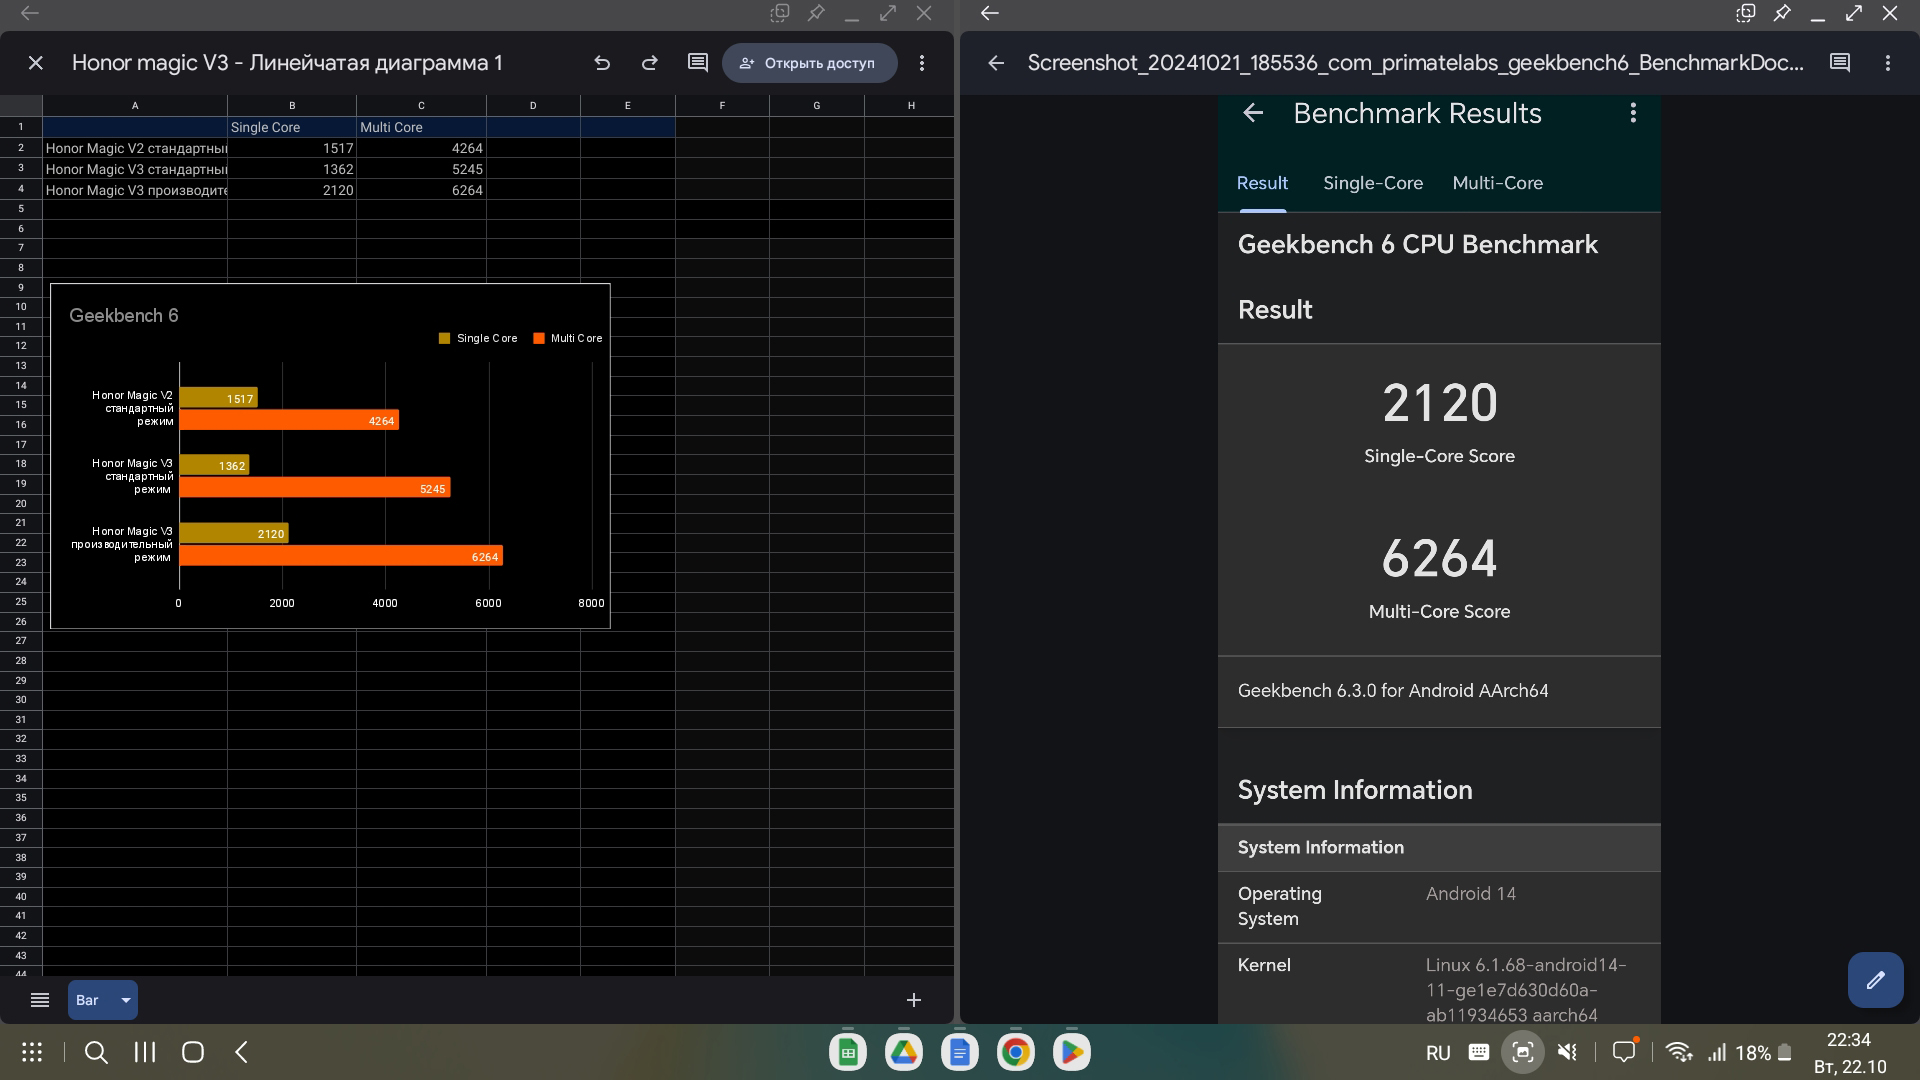Select cell with value 1517
Image resolution: width=1920 pixels, height=1080 pixels.
point(292,148)
